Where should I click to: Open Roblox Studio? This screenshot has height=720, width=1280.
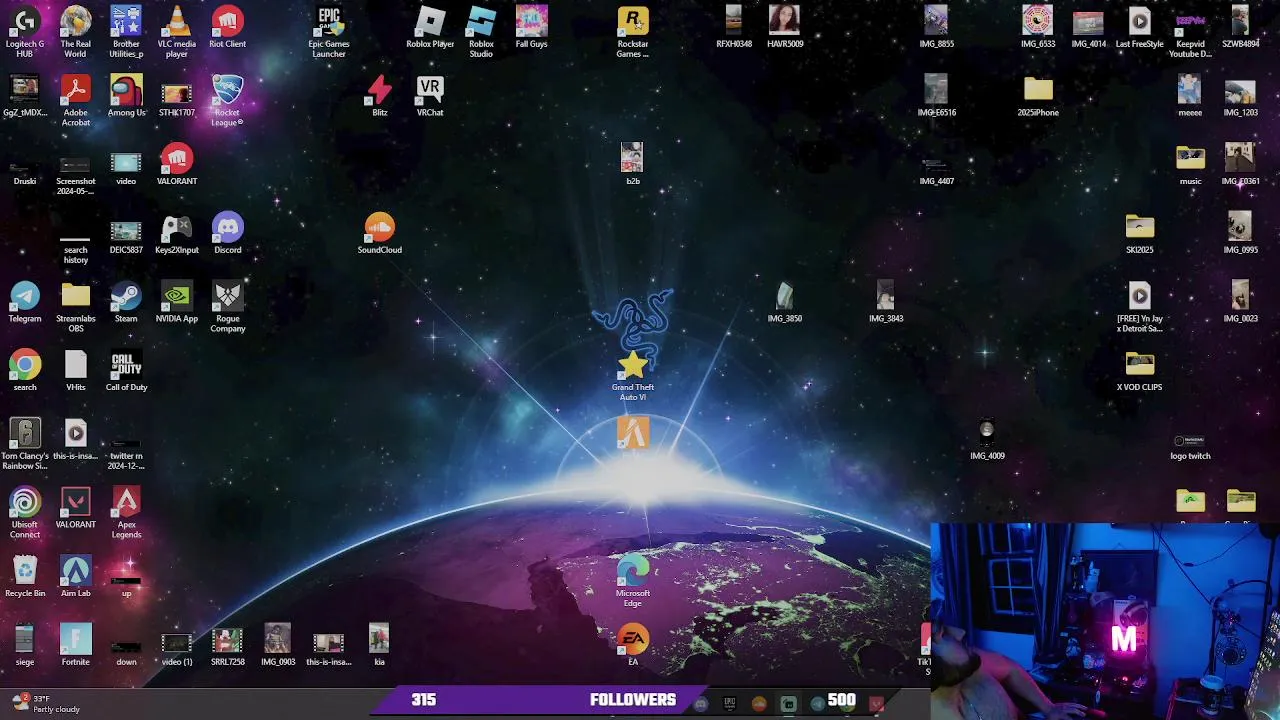click(481, 32)
